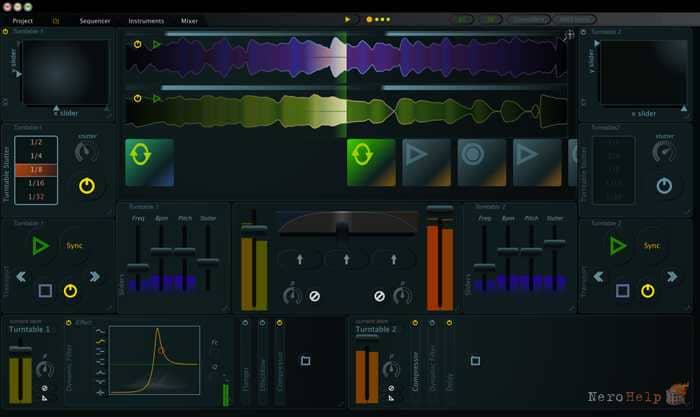Select the 1/2 stutter division
Screen dimensions: 700x417
(36, 142)
